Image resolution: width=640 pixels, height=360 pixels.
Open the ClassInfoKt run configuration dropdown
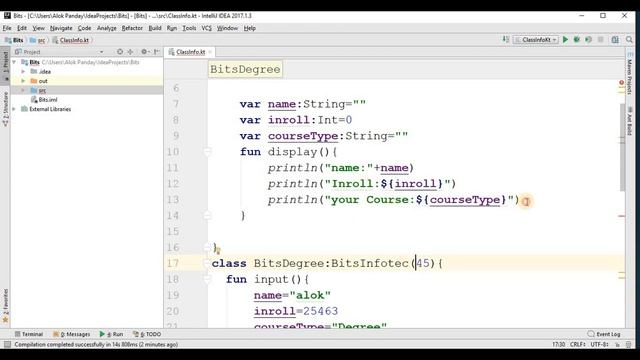pos(536,40)
